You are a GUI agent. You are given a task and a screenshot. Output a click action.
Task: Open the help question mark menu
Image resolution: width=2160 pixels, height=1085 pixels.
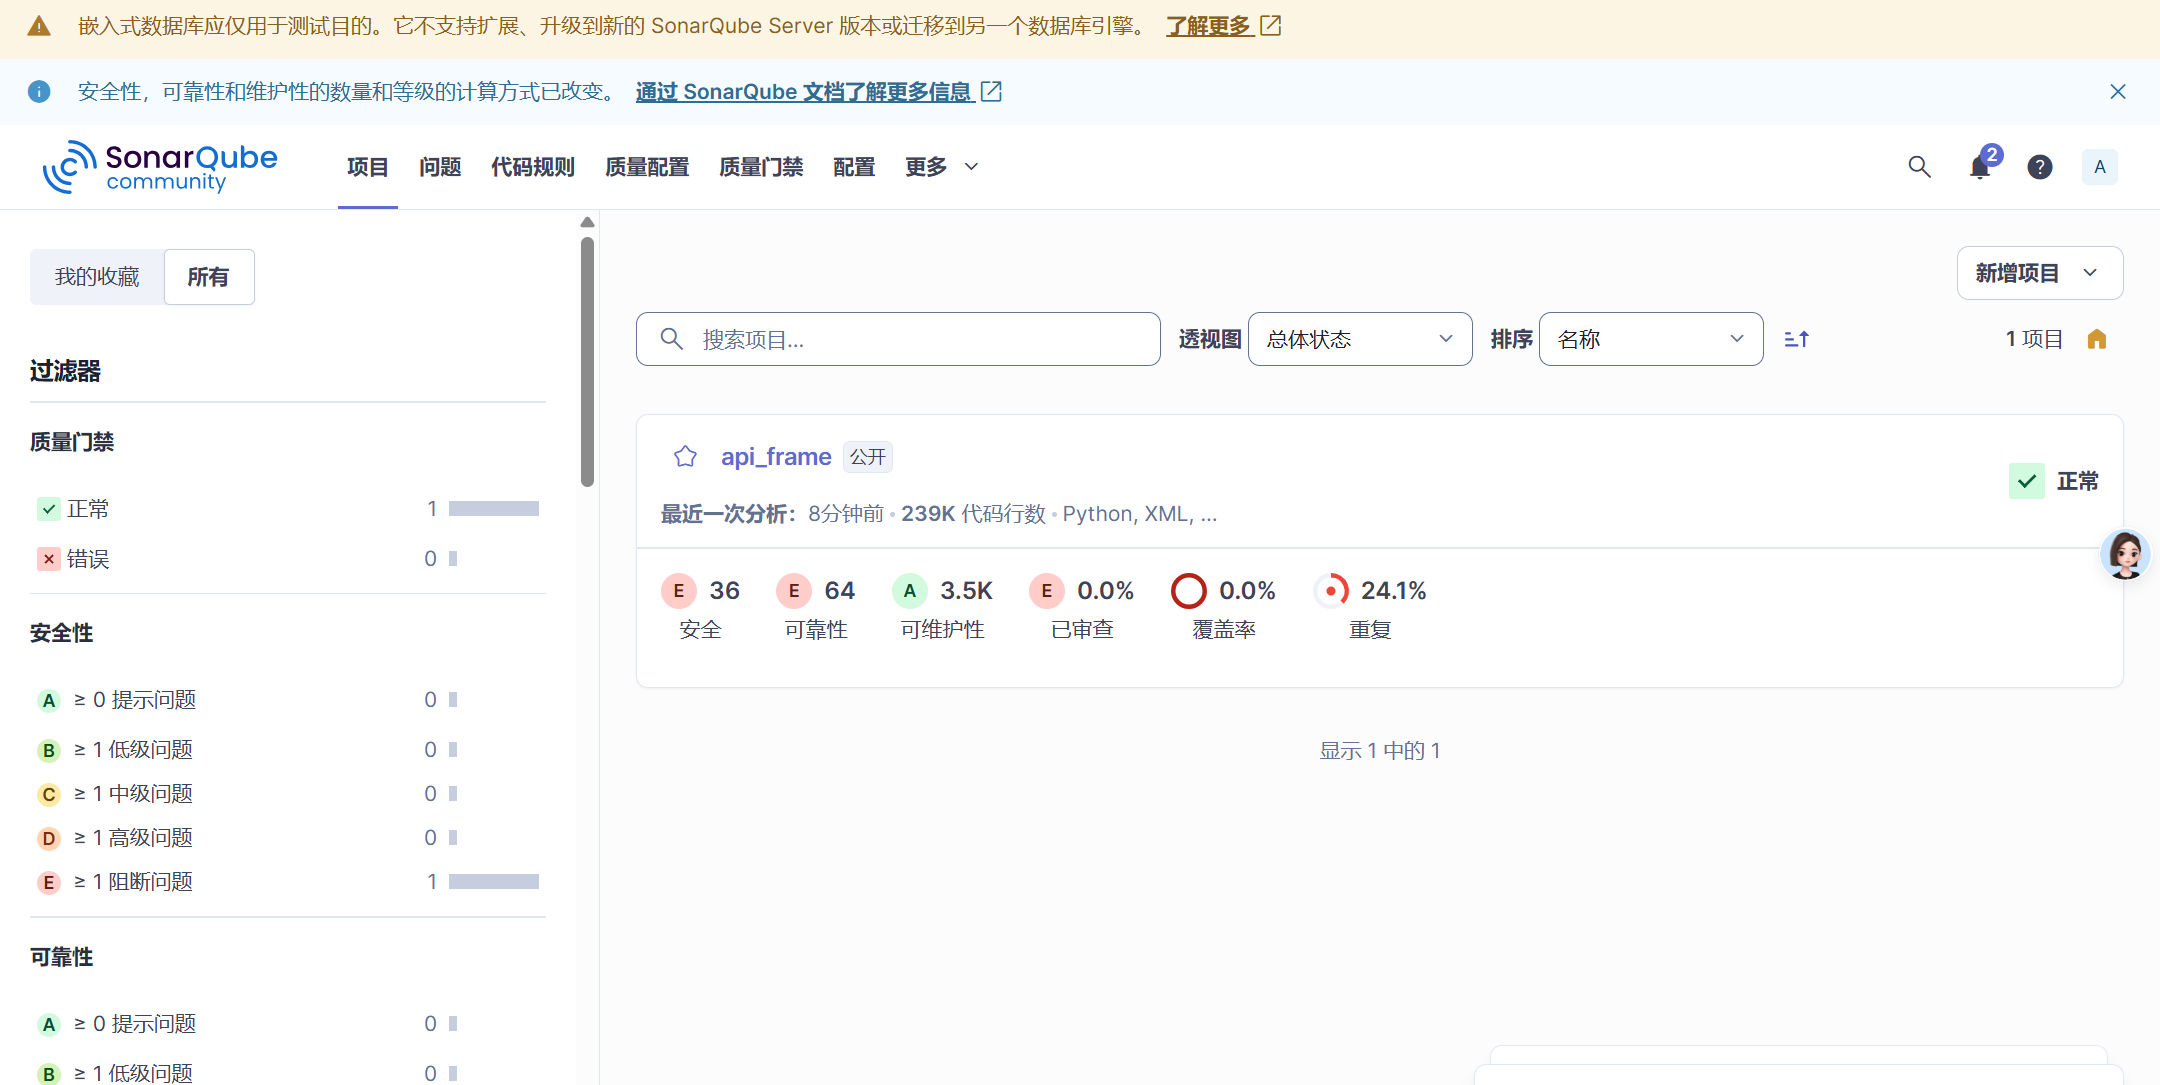(x=2040, y=167)
